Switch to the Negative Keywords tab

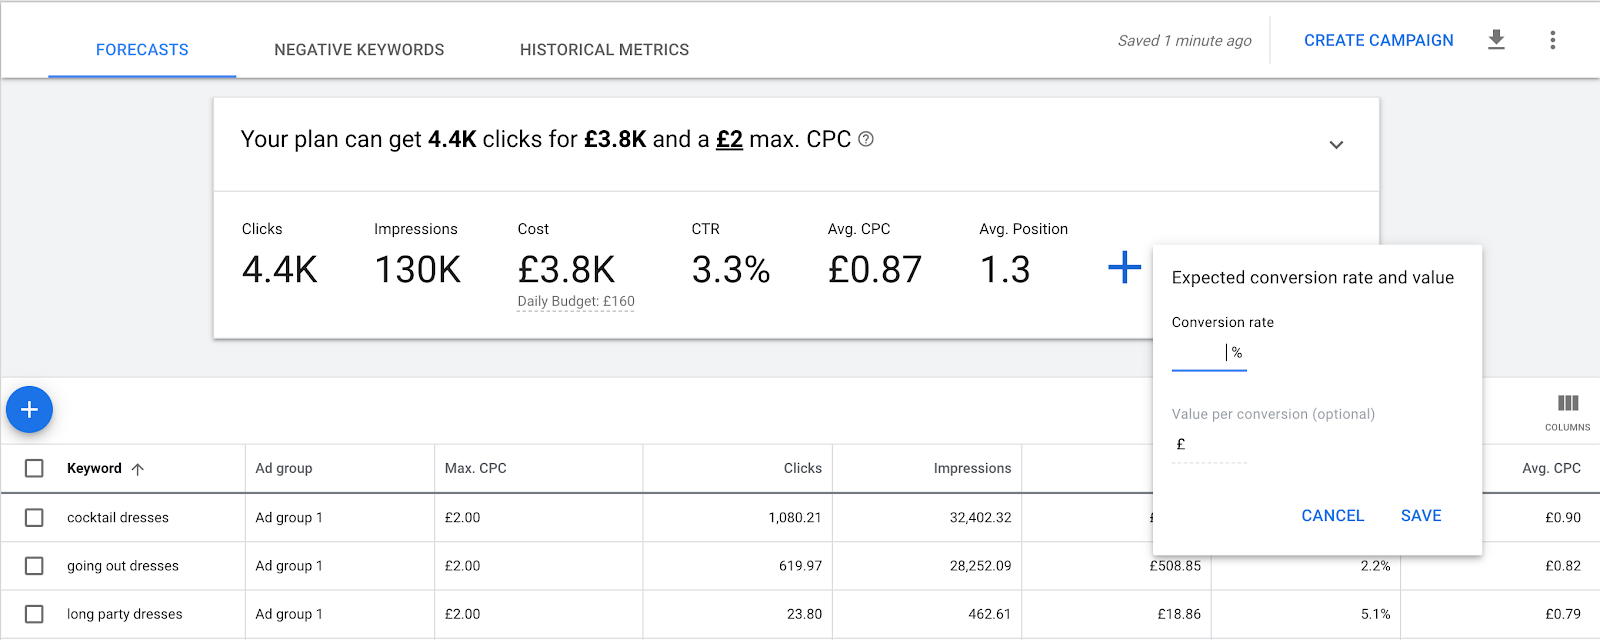tap(359, 50)
